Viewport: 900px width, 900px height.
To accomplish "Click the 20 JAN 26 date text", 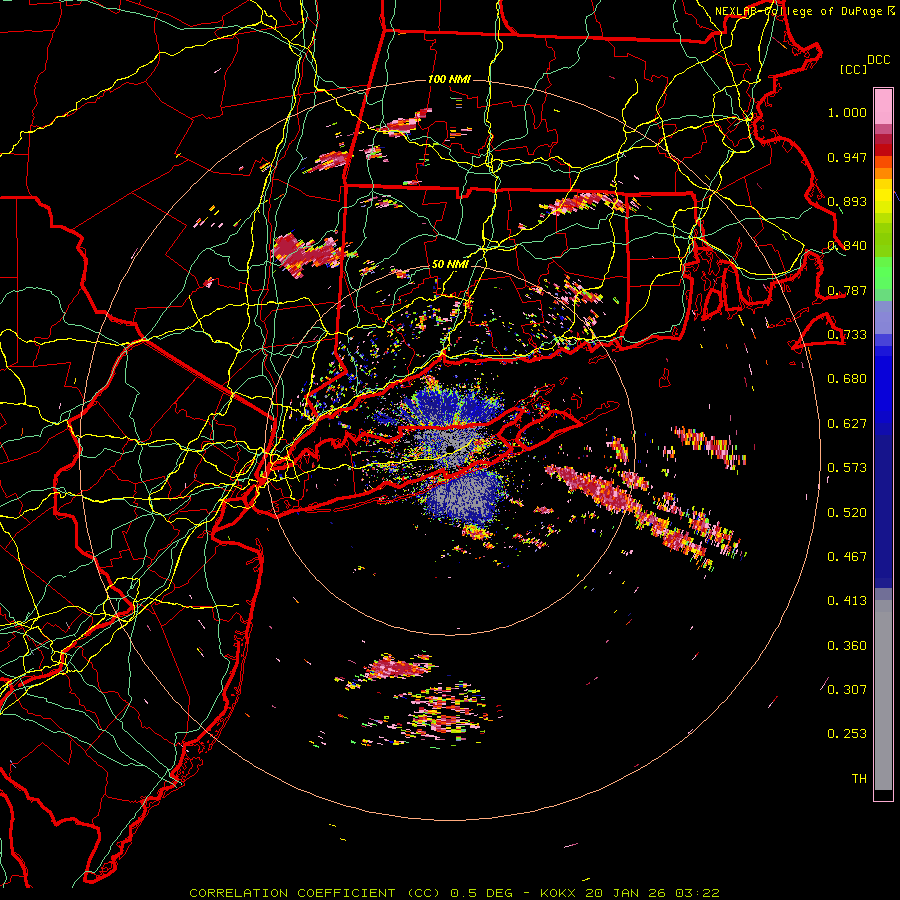I will coord(625,893).
